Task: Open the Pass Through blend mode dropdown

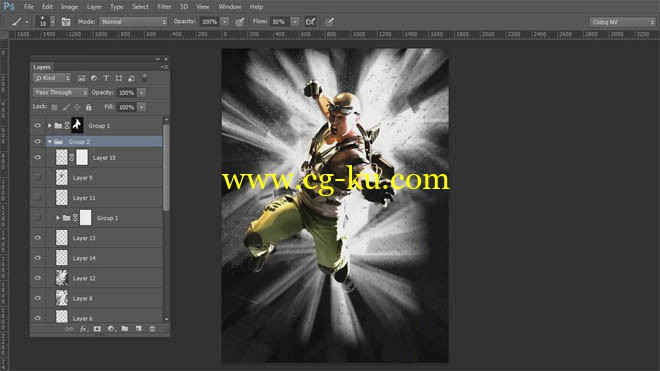Action: [x=60, y=93]
